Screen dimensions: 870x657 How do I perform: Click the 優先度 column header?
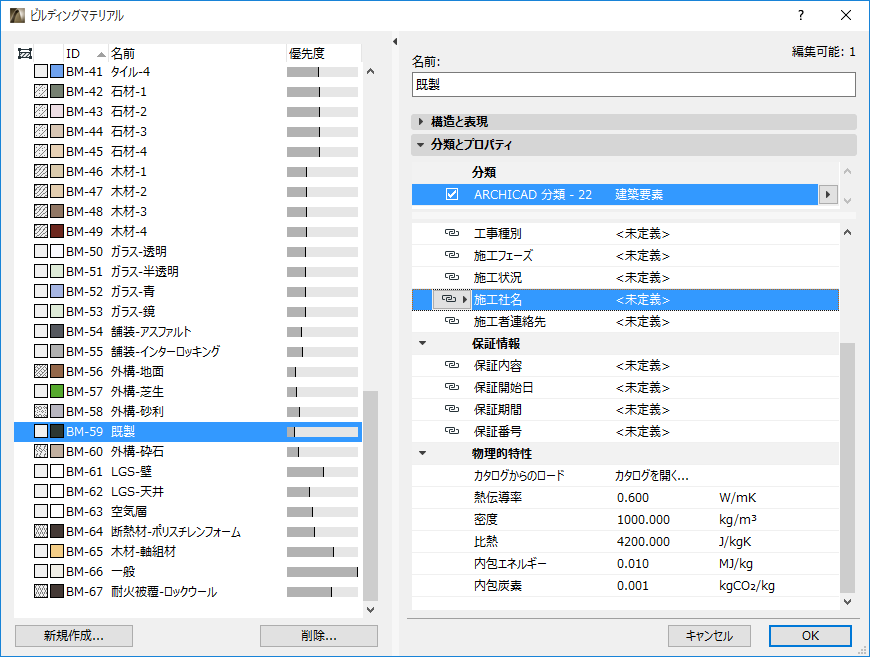tap(323, 53)
